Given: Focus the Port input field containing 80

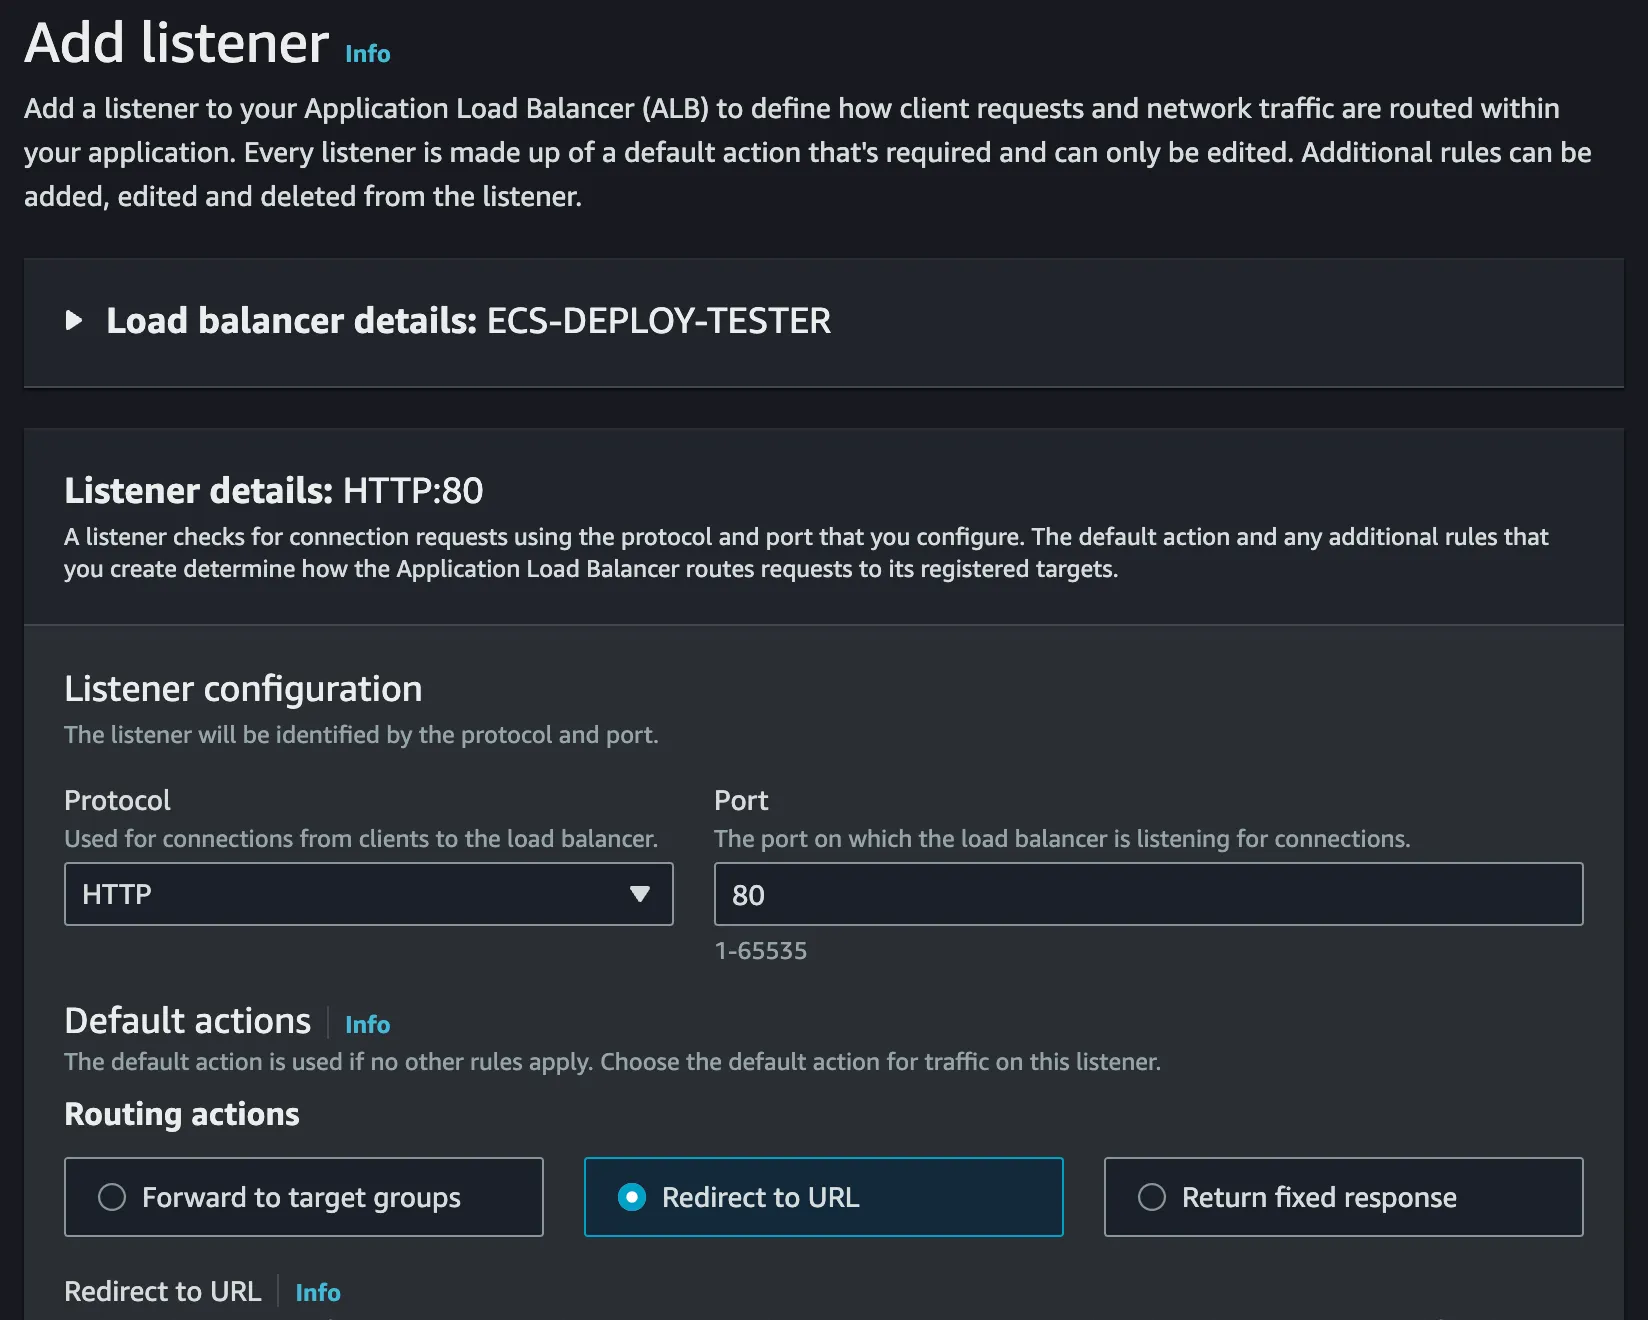Looking at the screenshot, I should (x=1148, y=894).
